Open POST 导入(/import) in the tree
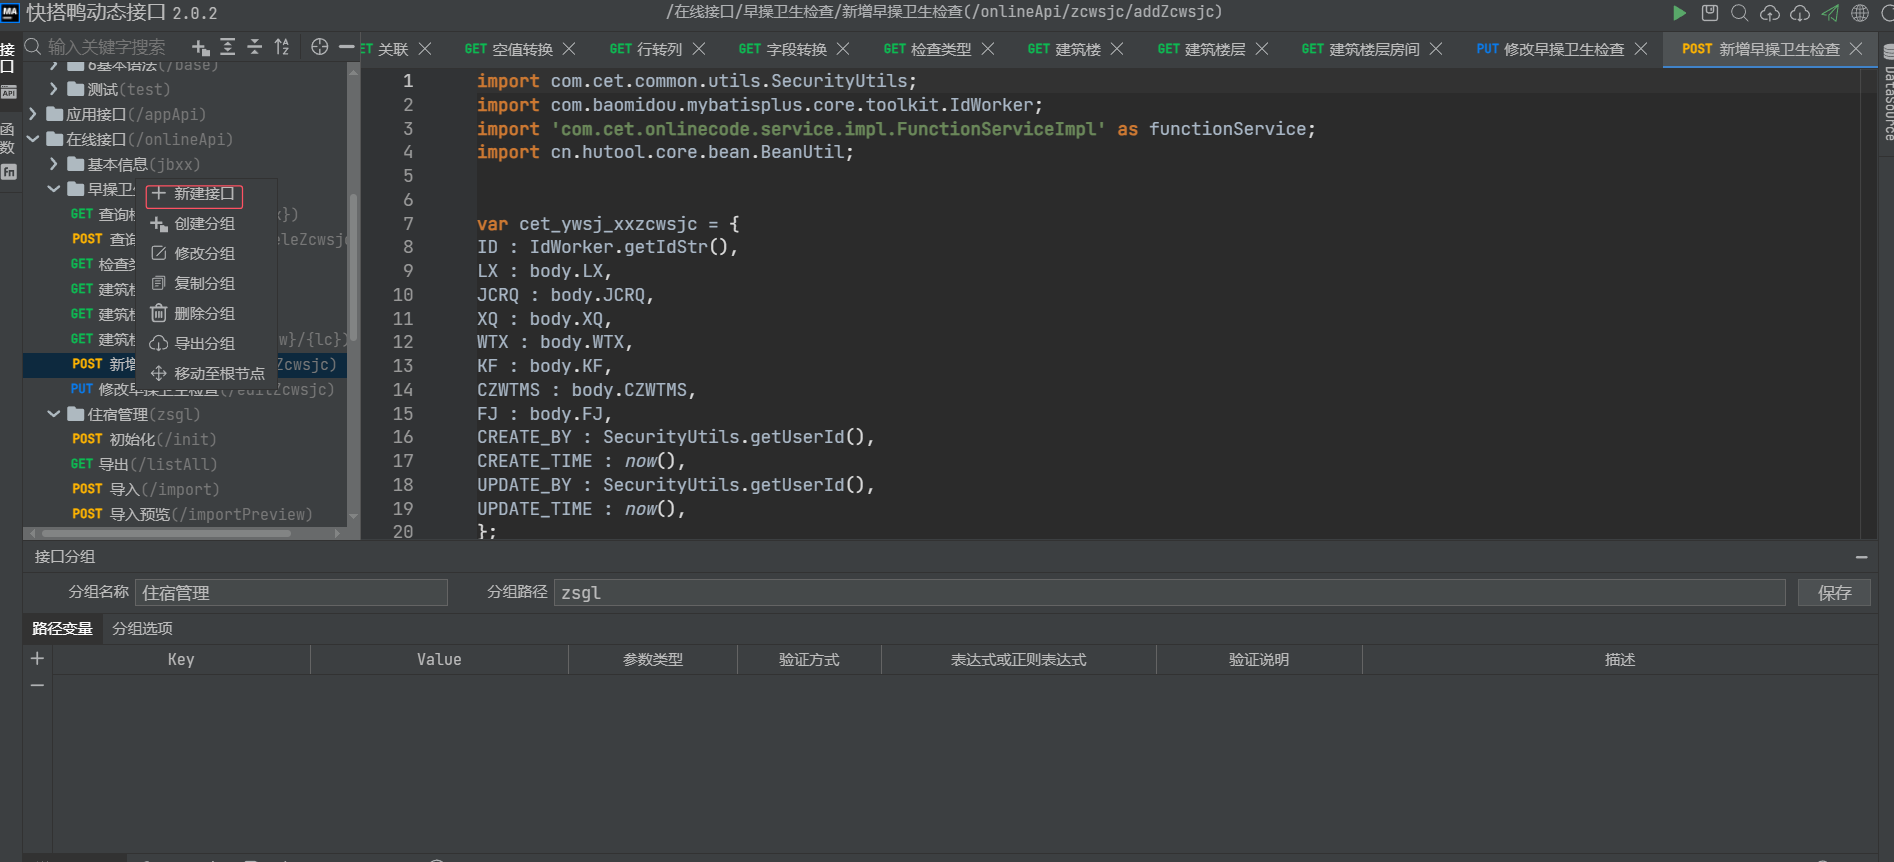1894x862 pixels. (x=145, y=489)
